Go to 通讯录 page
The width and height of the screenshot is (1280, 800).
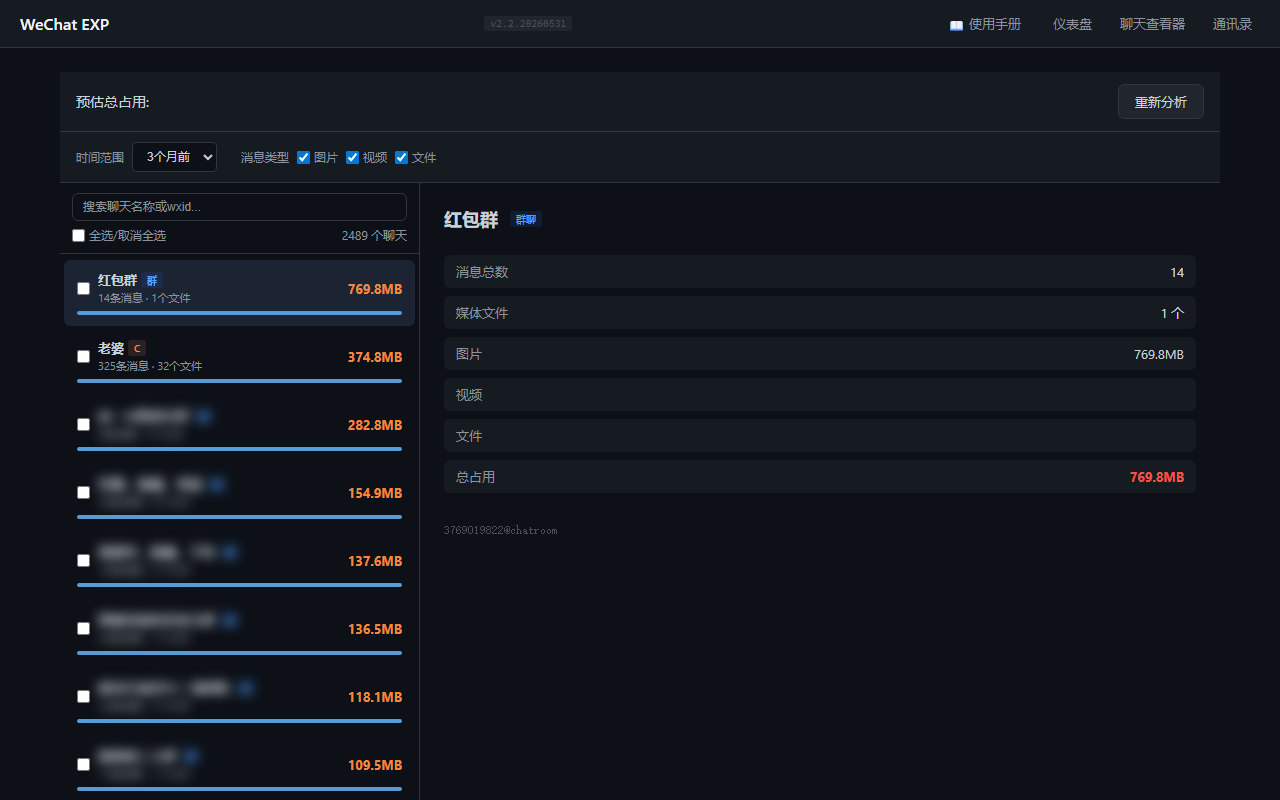point(1232,24)
